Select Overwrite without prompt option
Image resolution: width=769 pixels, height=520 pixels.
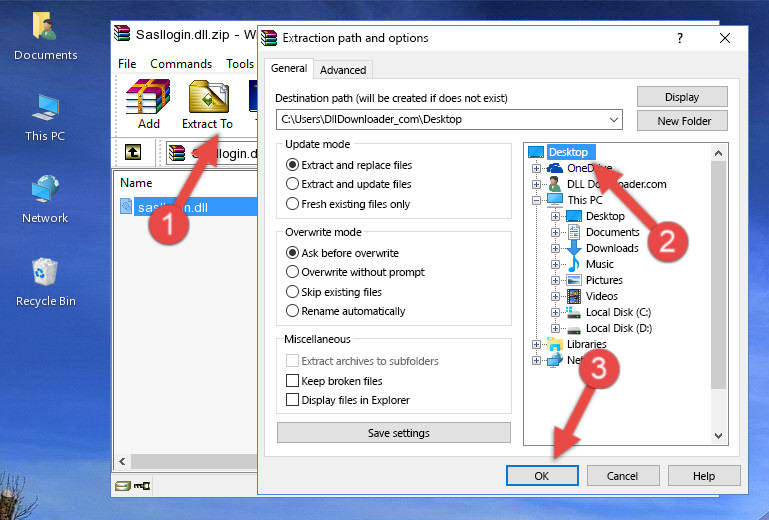[293, 272]
